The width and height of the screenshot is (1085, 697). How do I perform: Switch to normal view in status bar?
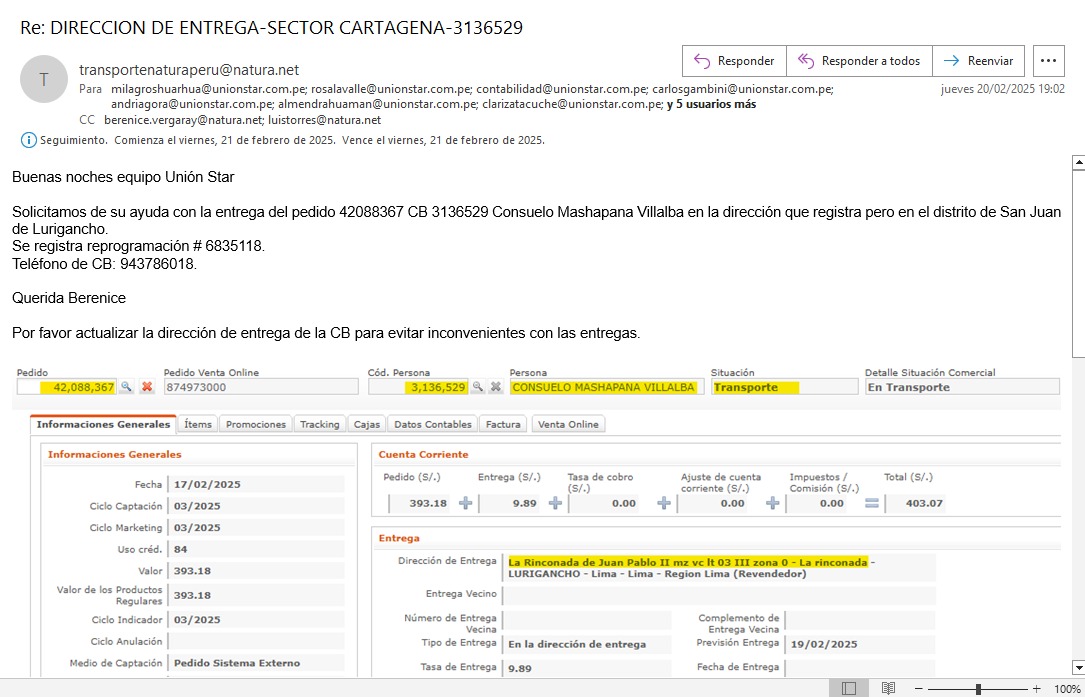pyautogui.click(x=848, y=689)
